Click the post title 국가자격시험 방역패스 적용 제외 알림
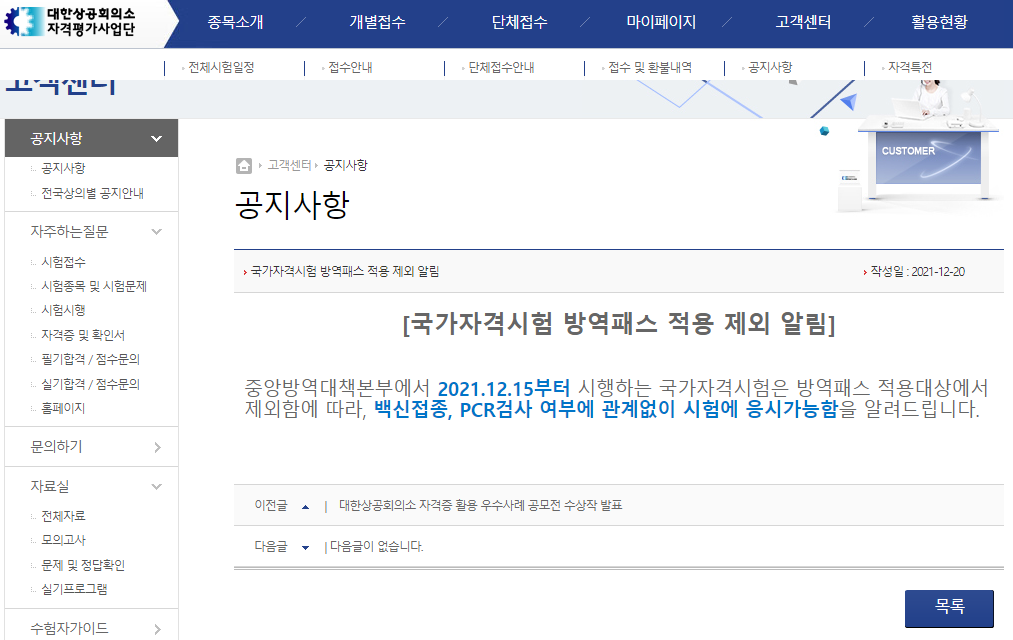 point(345,271)
